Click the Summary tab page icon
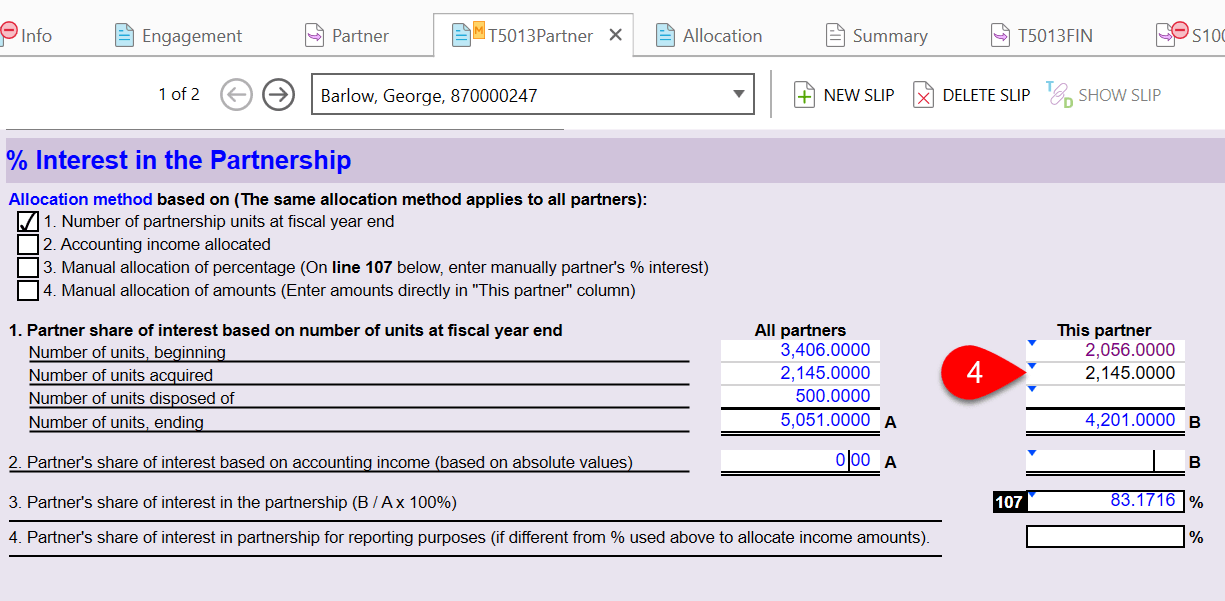Viewport: 1225px width, 601px height. click(835, 35)
